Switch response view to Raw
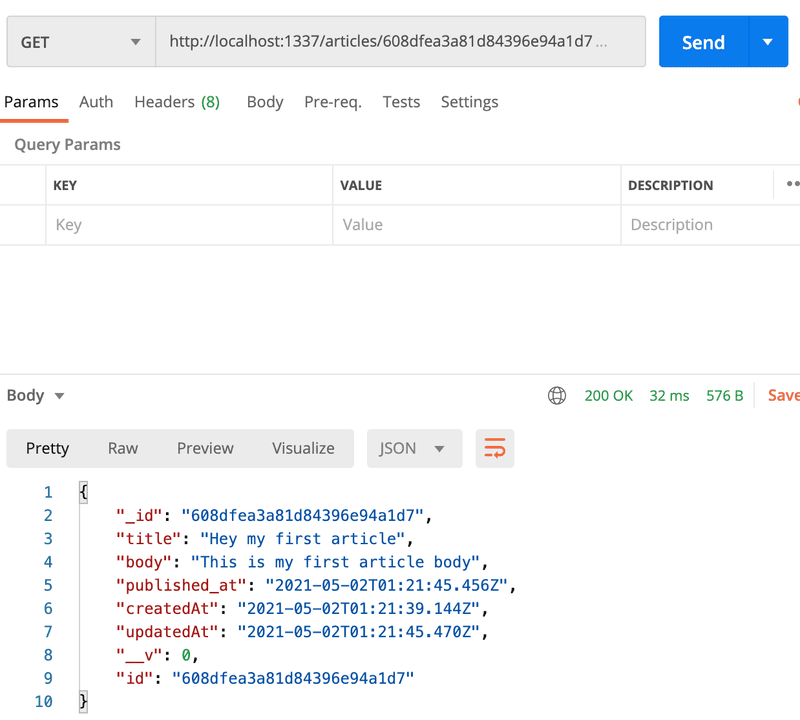Image resolution: width=800 pixels, height=720 pixels. (123, 448)
